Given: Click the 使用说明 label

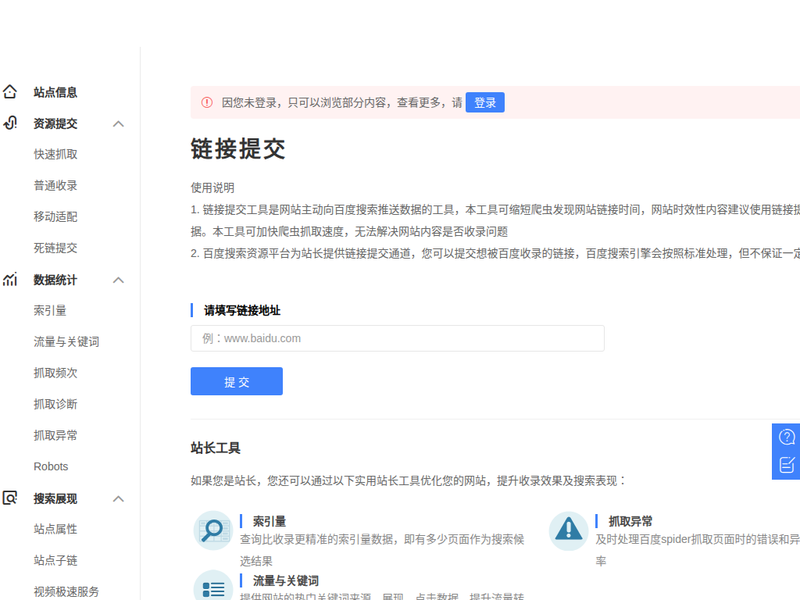Looking at the screenshot, I should 213,187.
